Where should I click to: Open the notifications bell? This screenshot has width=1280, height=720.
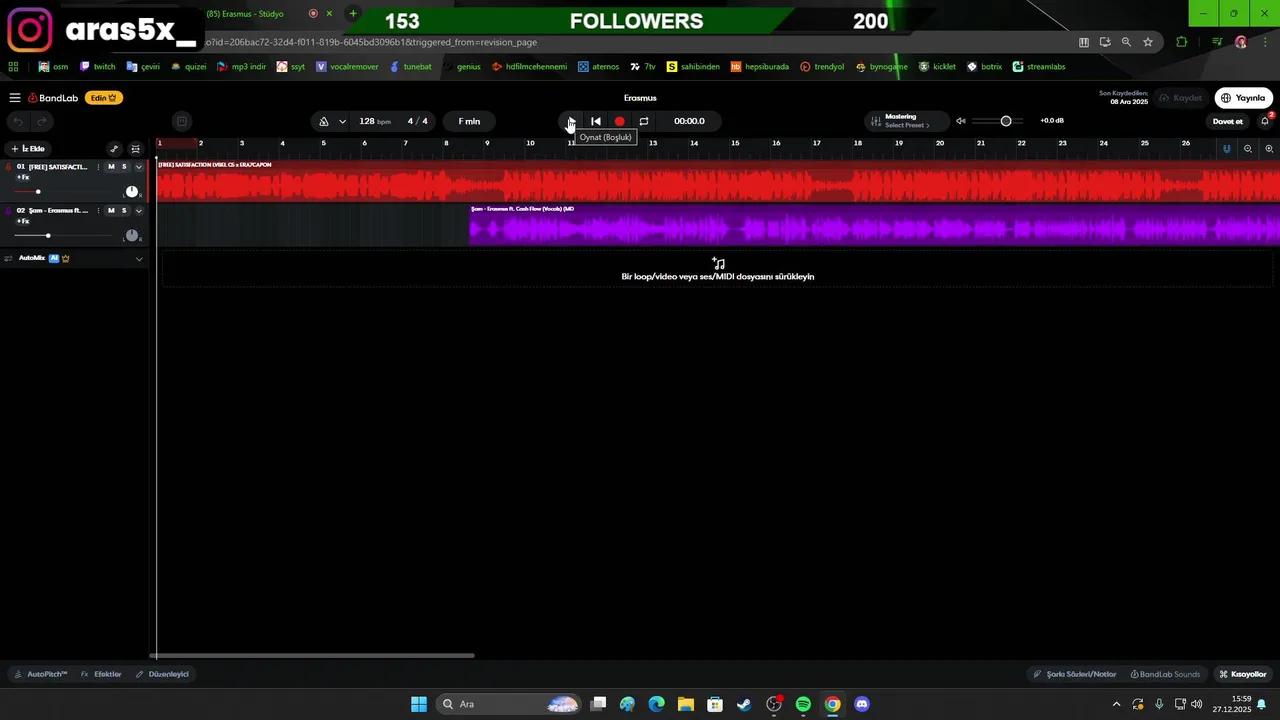pyautogui.click(x=1265, y=121)
